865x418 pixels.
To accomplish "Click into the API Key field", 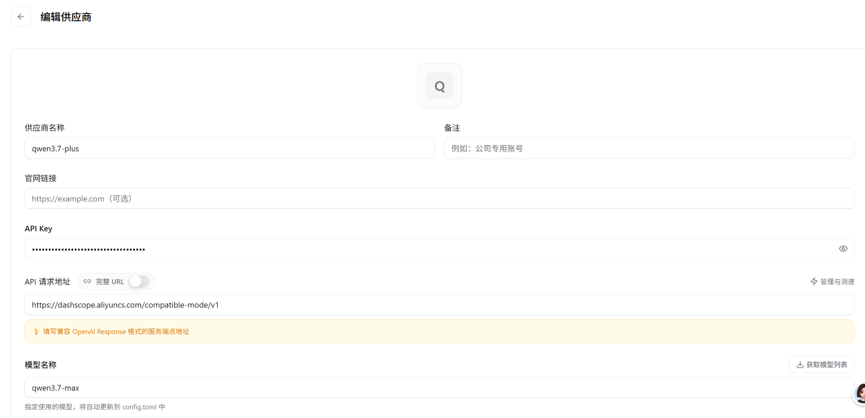I will click(439, 249).
